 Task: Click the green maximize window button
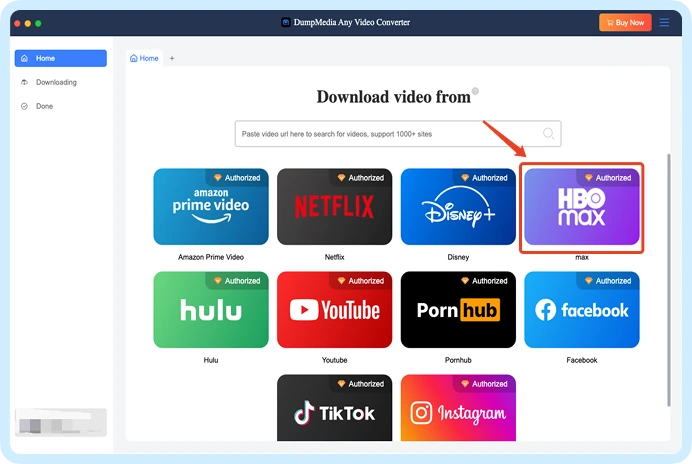[x=38, y=23]
